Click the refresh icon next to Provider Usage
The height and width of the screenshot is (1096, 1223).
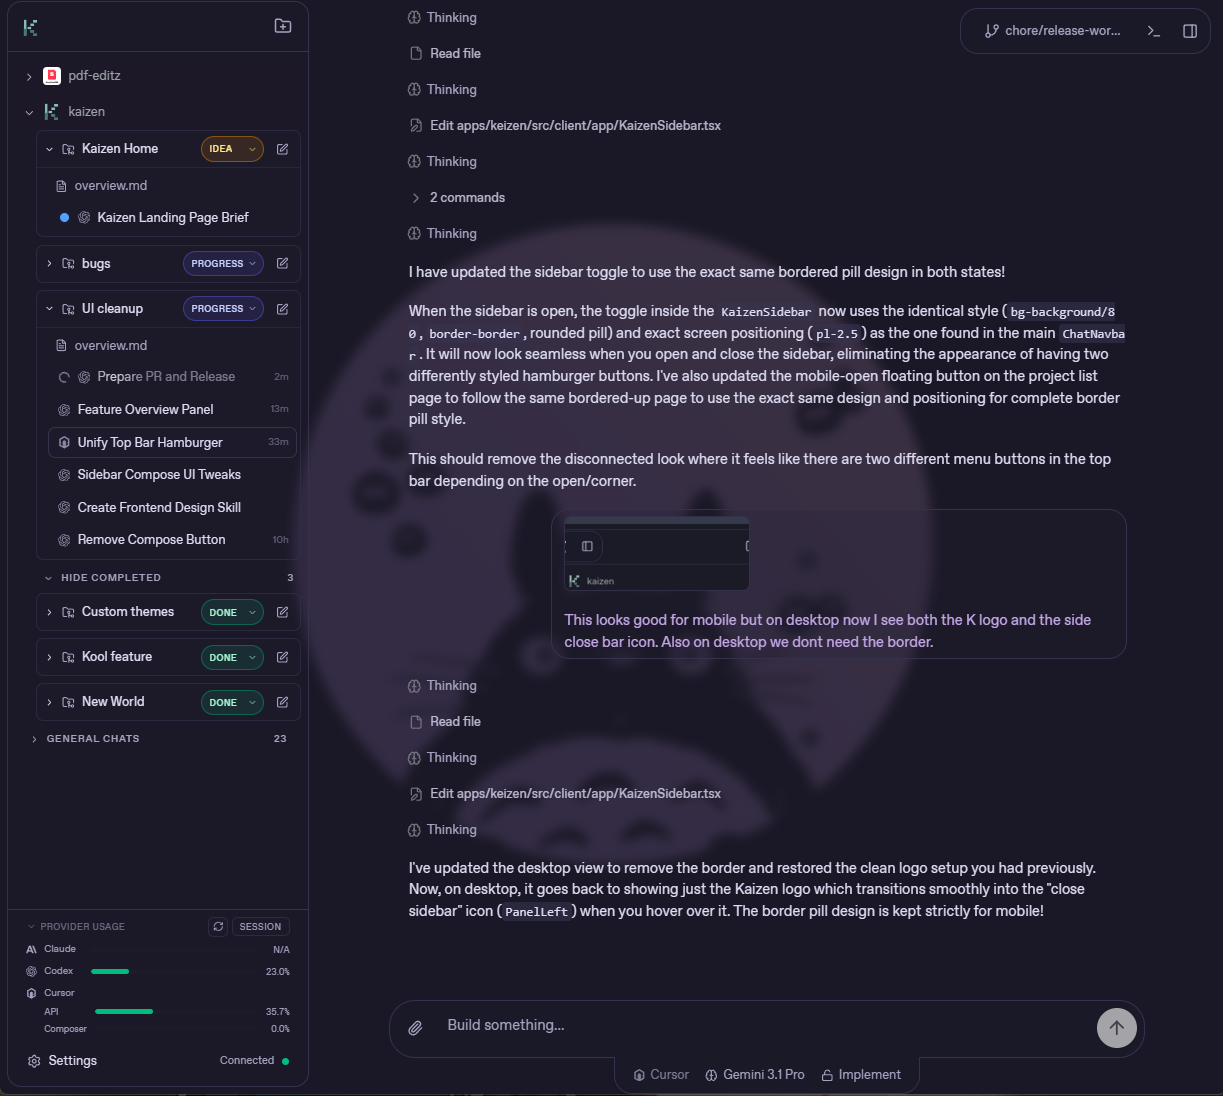(218, 926)
